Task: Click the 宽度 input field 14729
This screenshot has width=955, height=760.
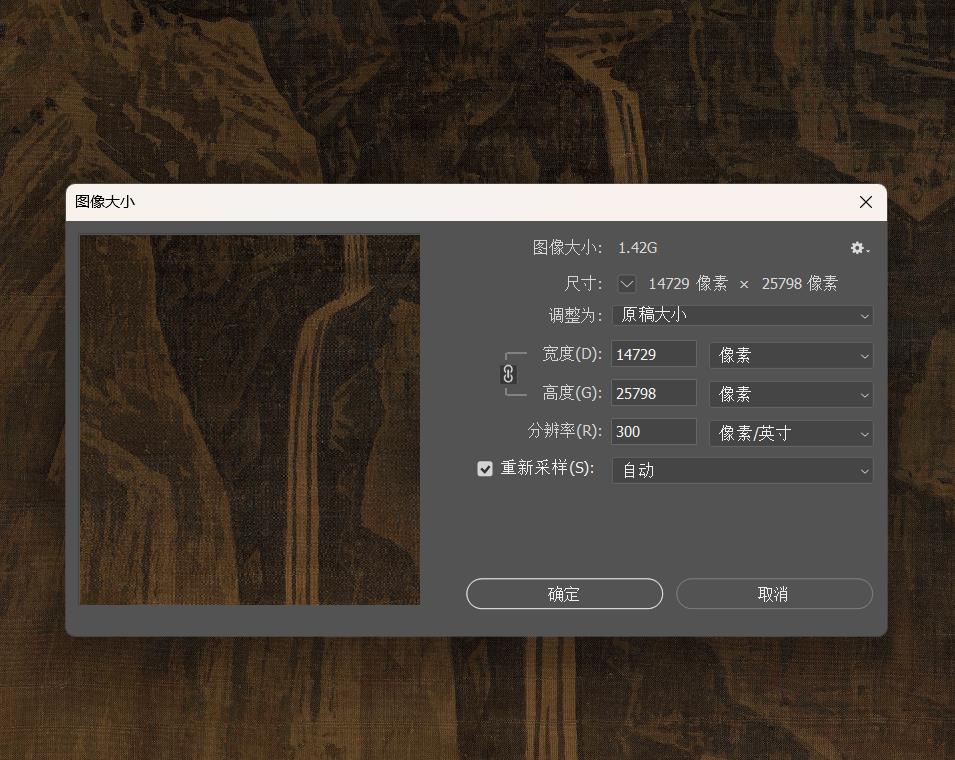Action: coord(654,354)
